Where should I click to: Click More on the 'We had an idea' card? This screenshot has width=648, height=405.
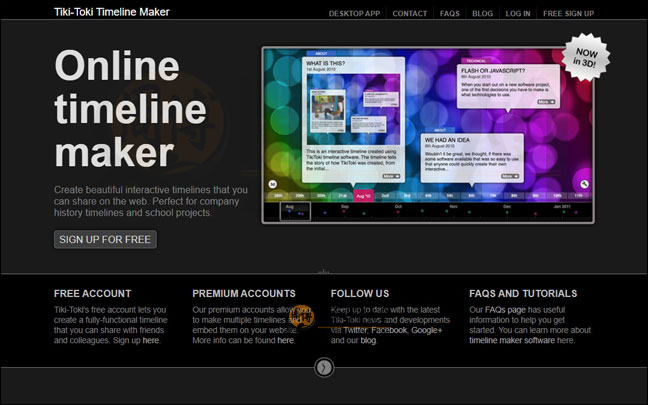[510, 176]
